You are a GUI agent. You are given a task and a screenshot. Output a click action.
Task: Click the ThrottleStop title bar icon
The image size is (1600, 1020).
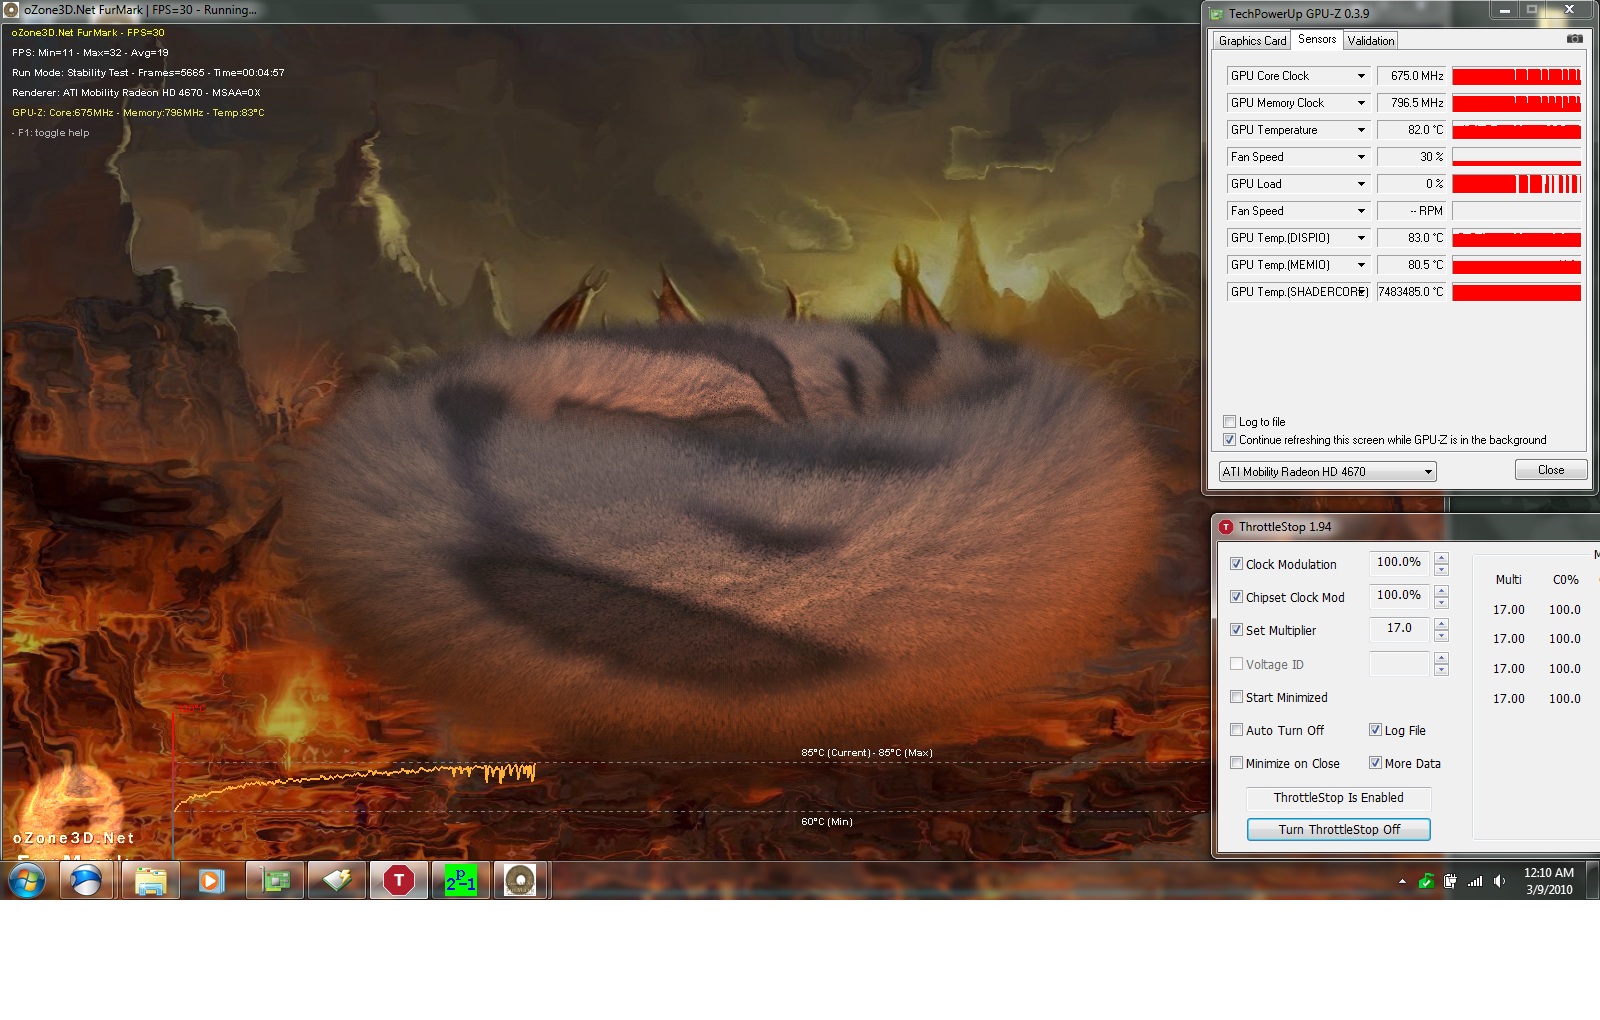1226,527
